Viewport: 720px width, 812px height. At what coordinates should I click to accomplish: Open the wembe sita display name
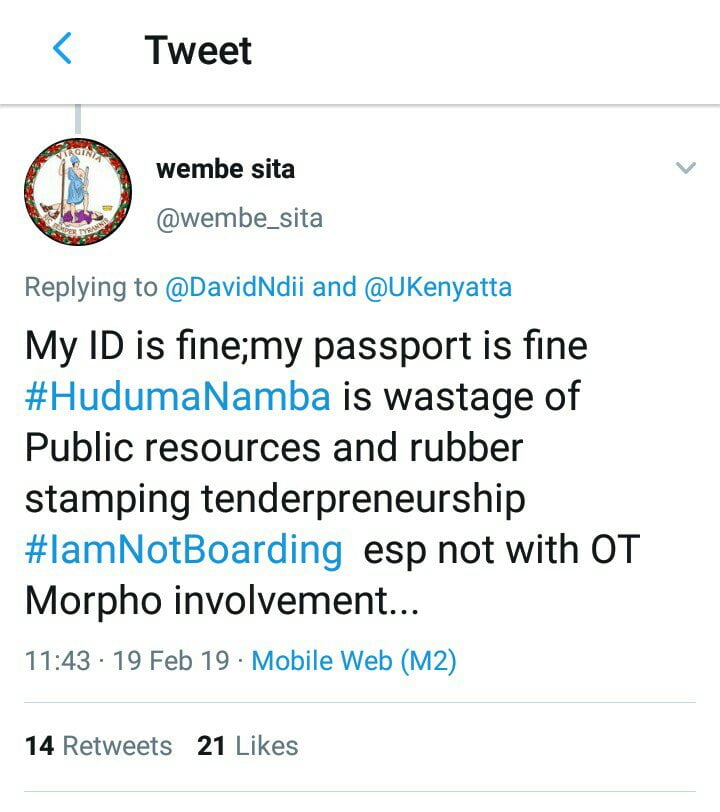pyautogui.click(x=225, y=169)
